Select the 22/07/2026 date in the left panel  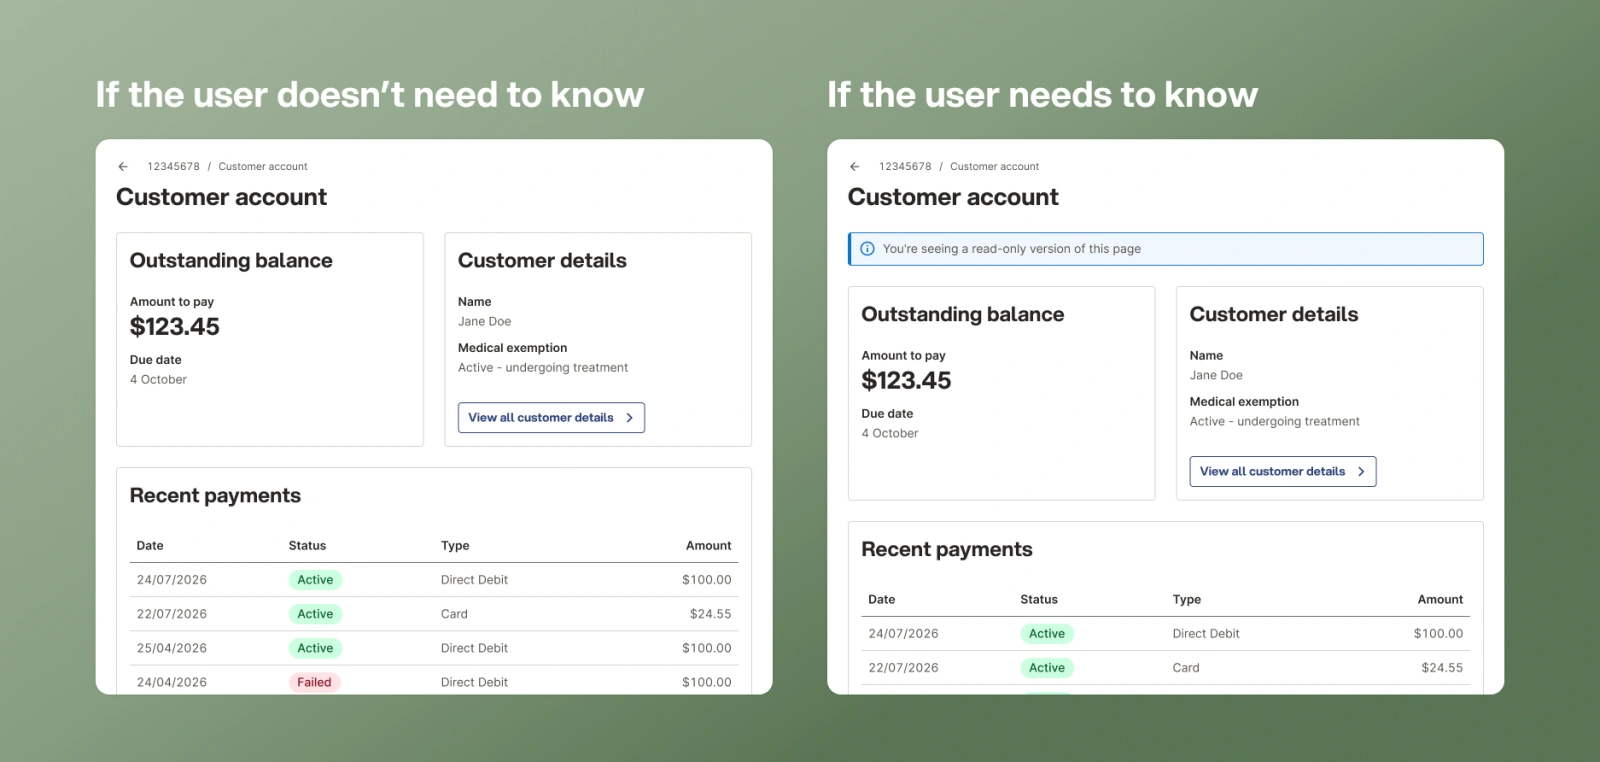tap(172, 614)
